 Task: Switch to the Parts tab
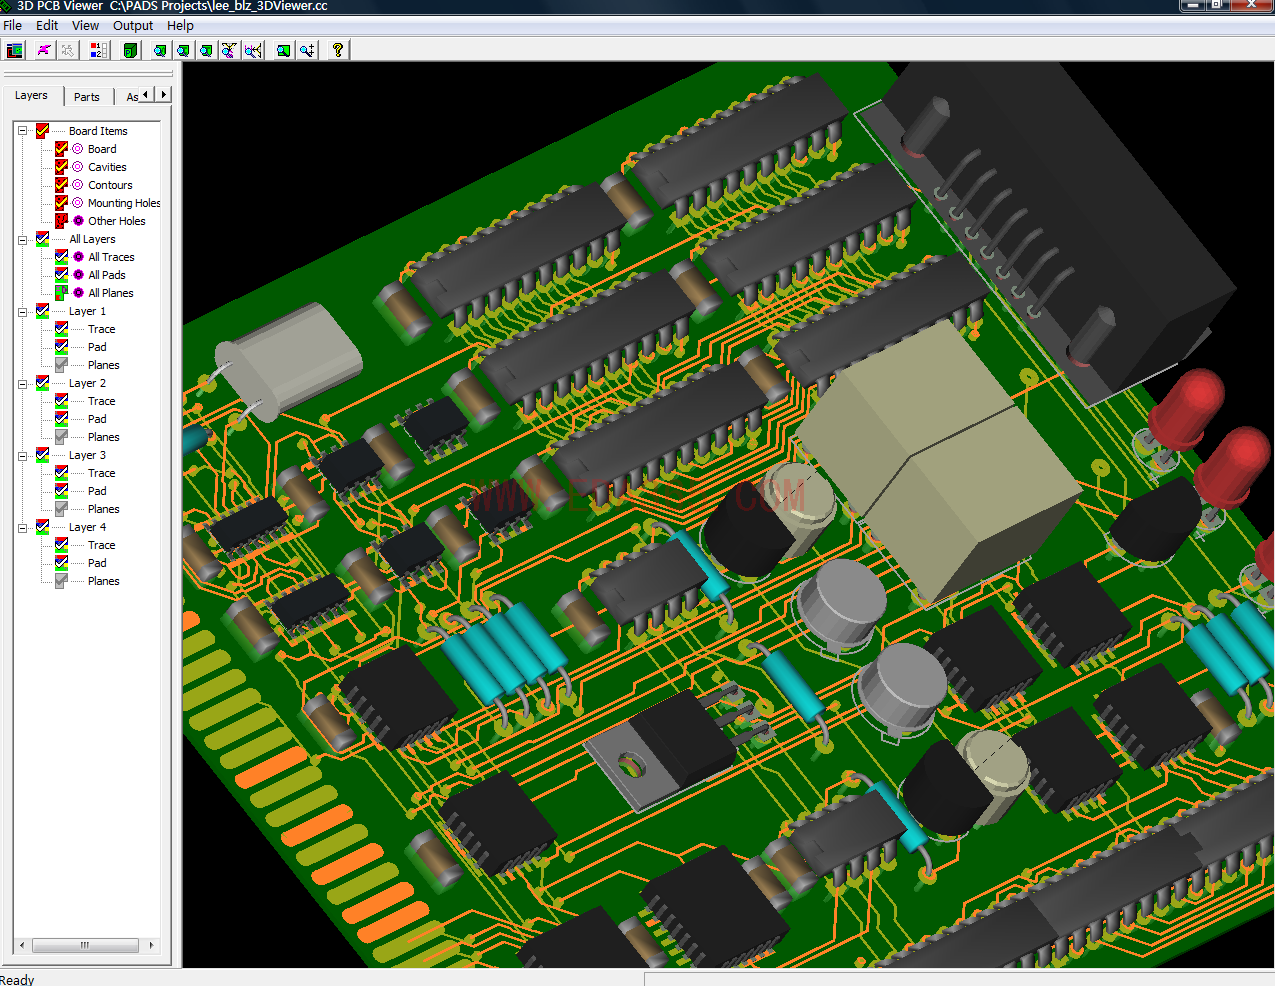tap(87, 97)
